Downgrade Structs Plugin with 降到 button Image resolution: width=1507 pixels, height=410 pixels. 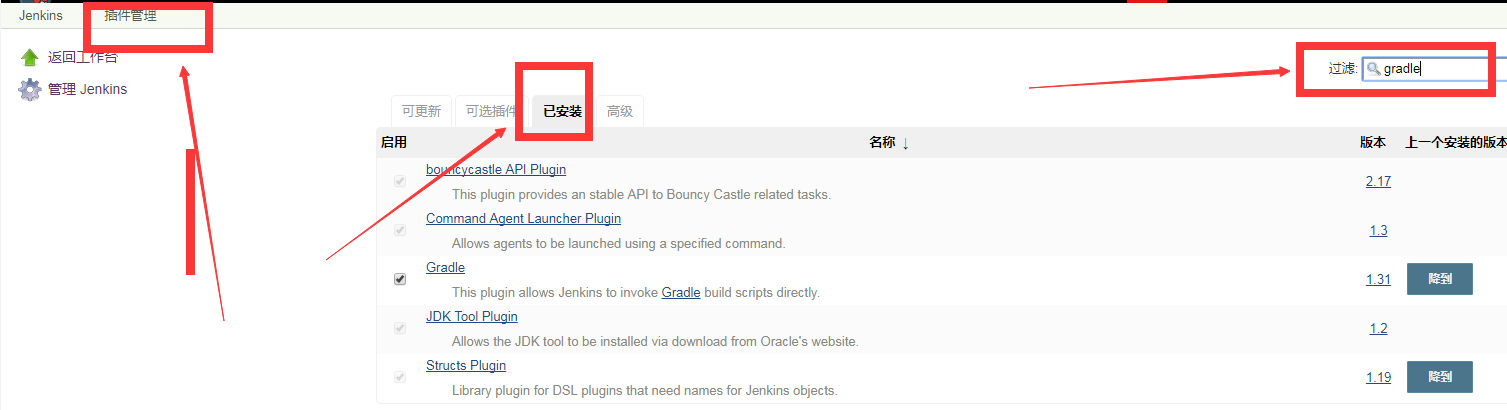(x=1440, y=377)
